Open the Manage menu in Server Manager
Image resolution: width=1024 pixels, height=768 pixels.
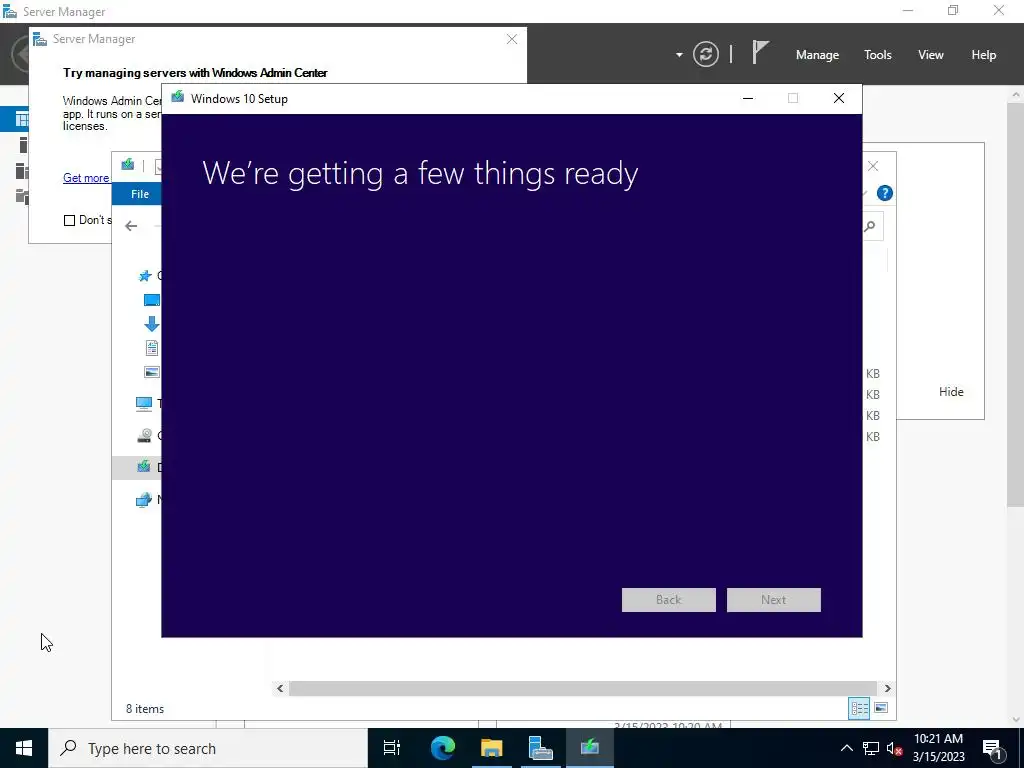(817, 55)
